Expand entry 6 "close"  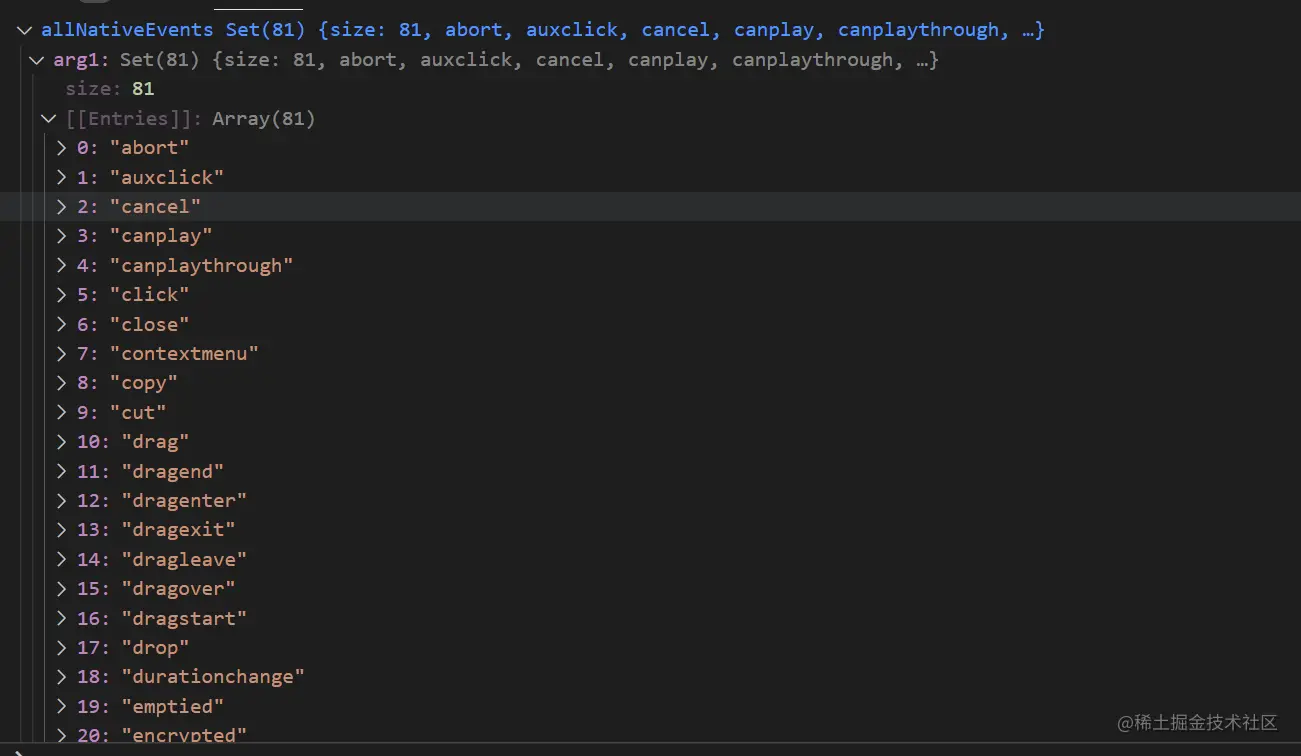[x=61, y=324]
